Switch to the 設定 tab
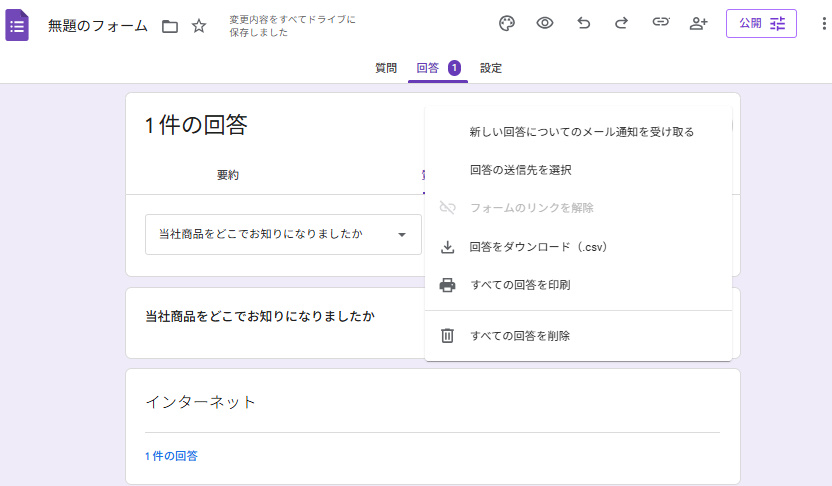 click(491, 68)
